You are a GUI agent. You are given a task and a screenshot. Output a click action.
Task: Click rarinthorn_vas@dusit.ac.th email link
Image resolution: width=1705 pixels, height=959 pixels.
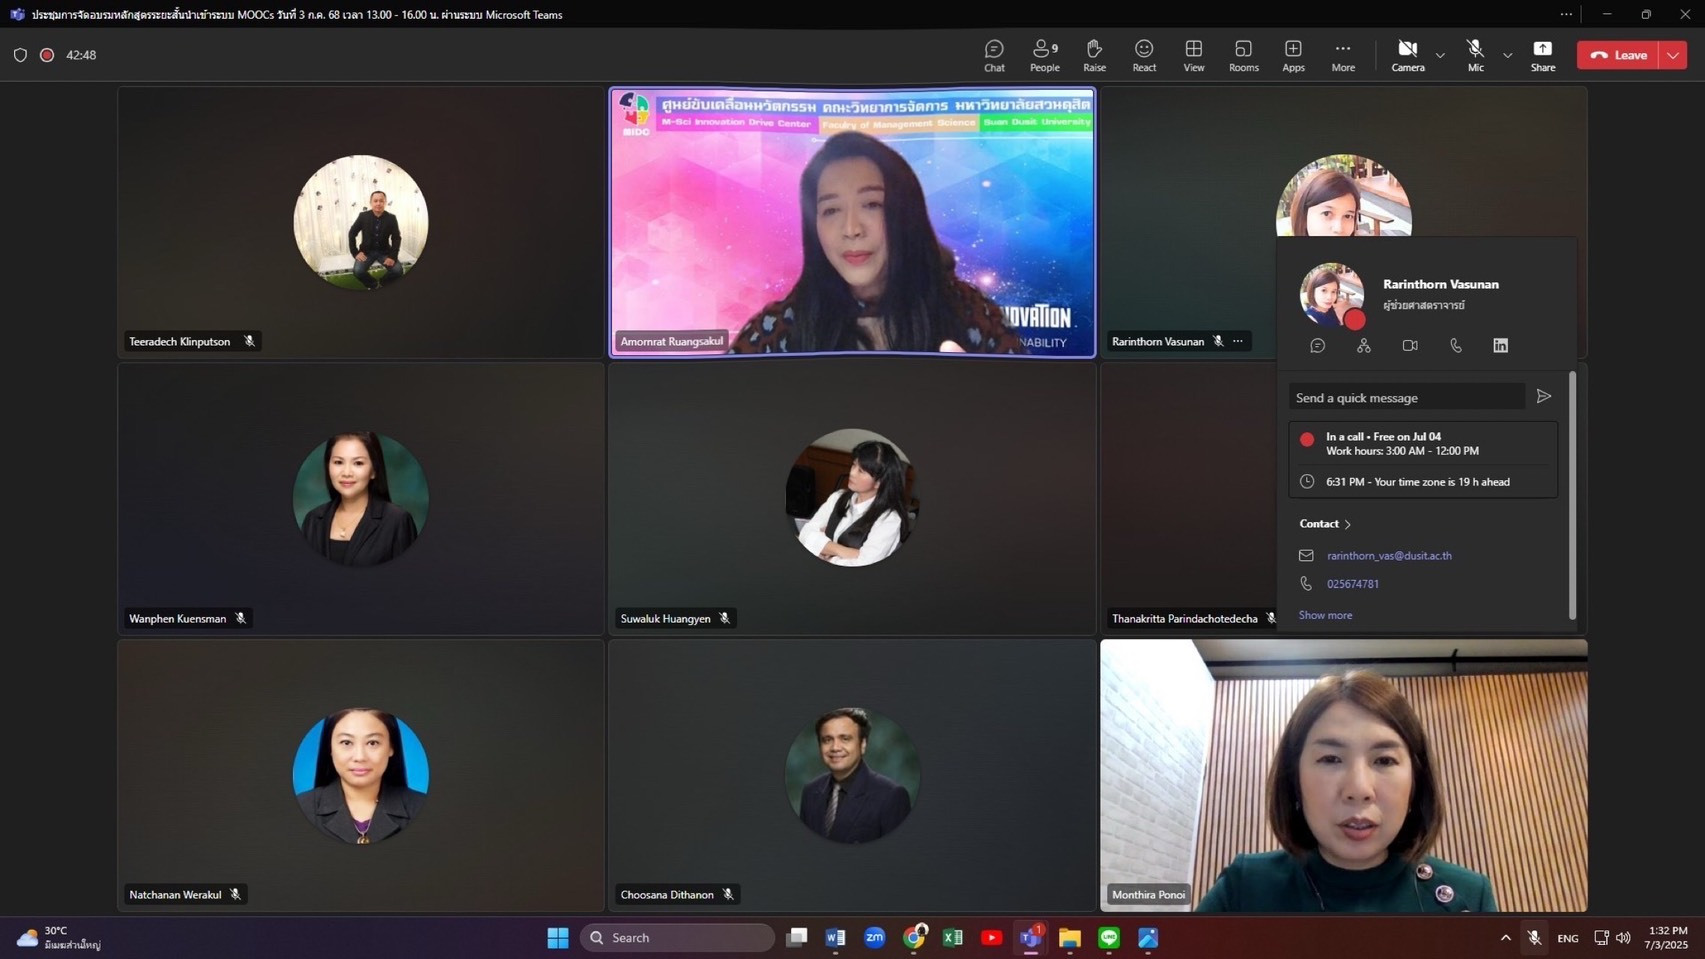pos(1389,555)
